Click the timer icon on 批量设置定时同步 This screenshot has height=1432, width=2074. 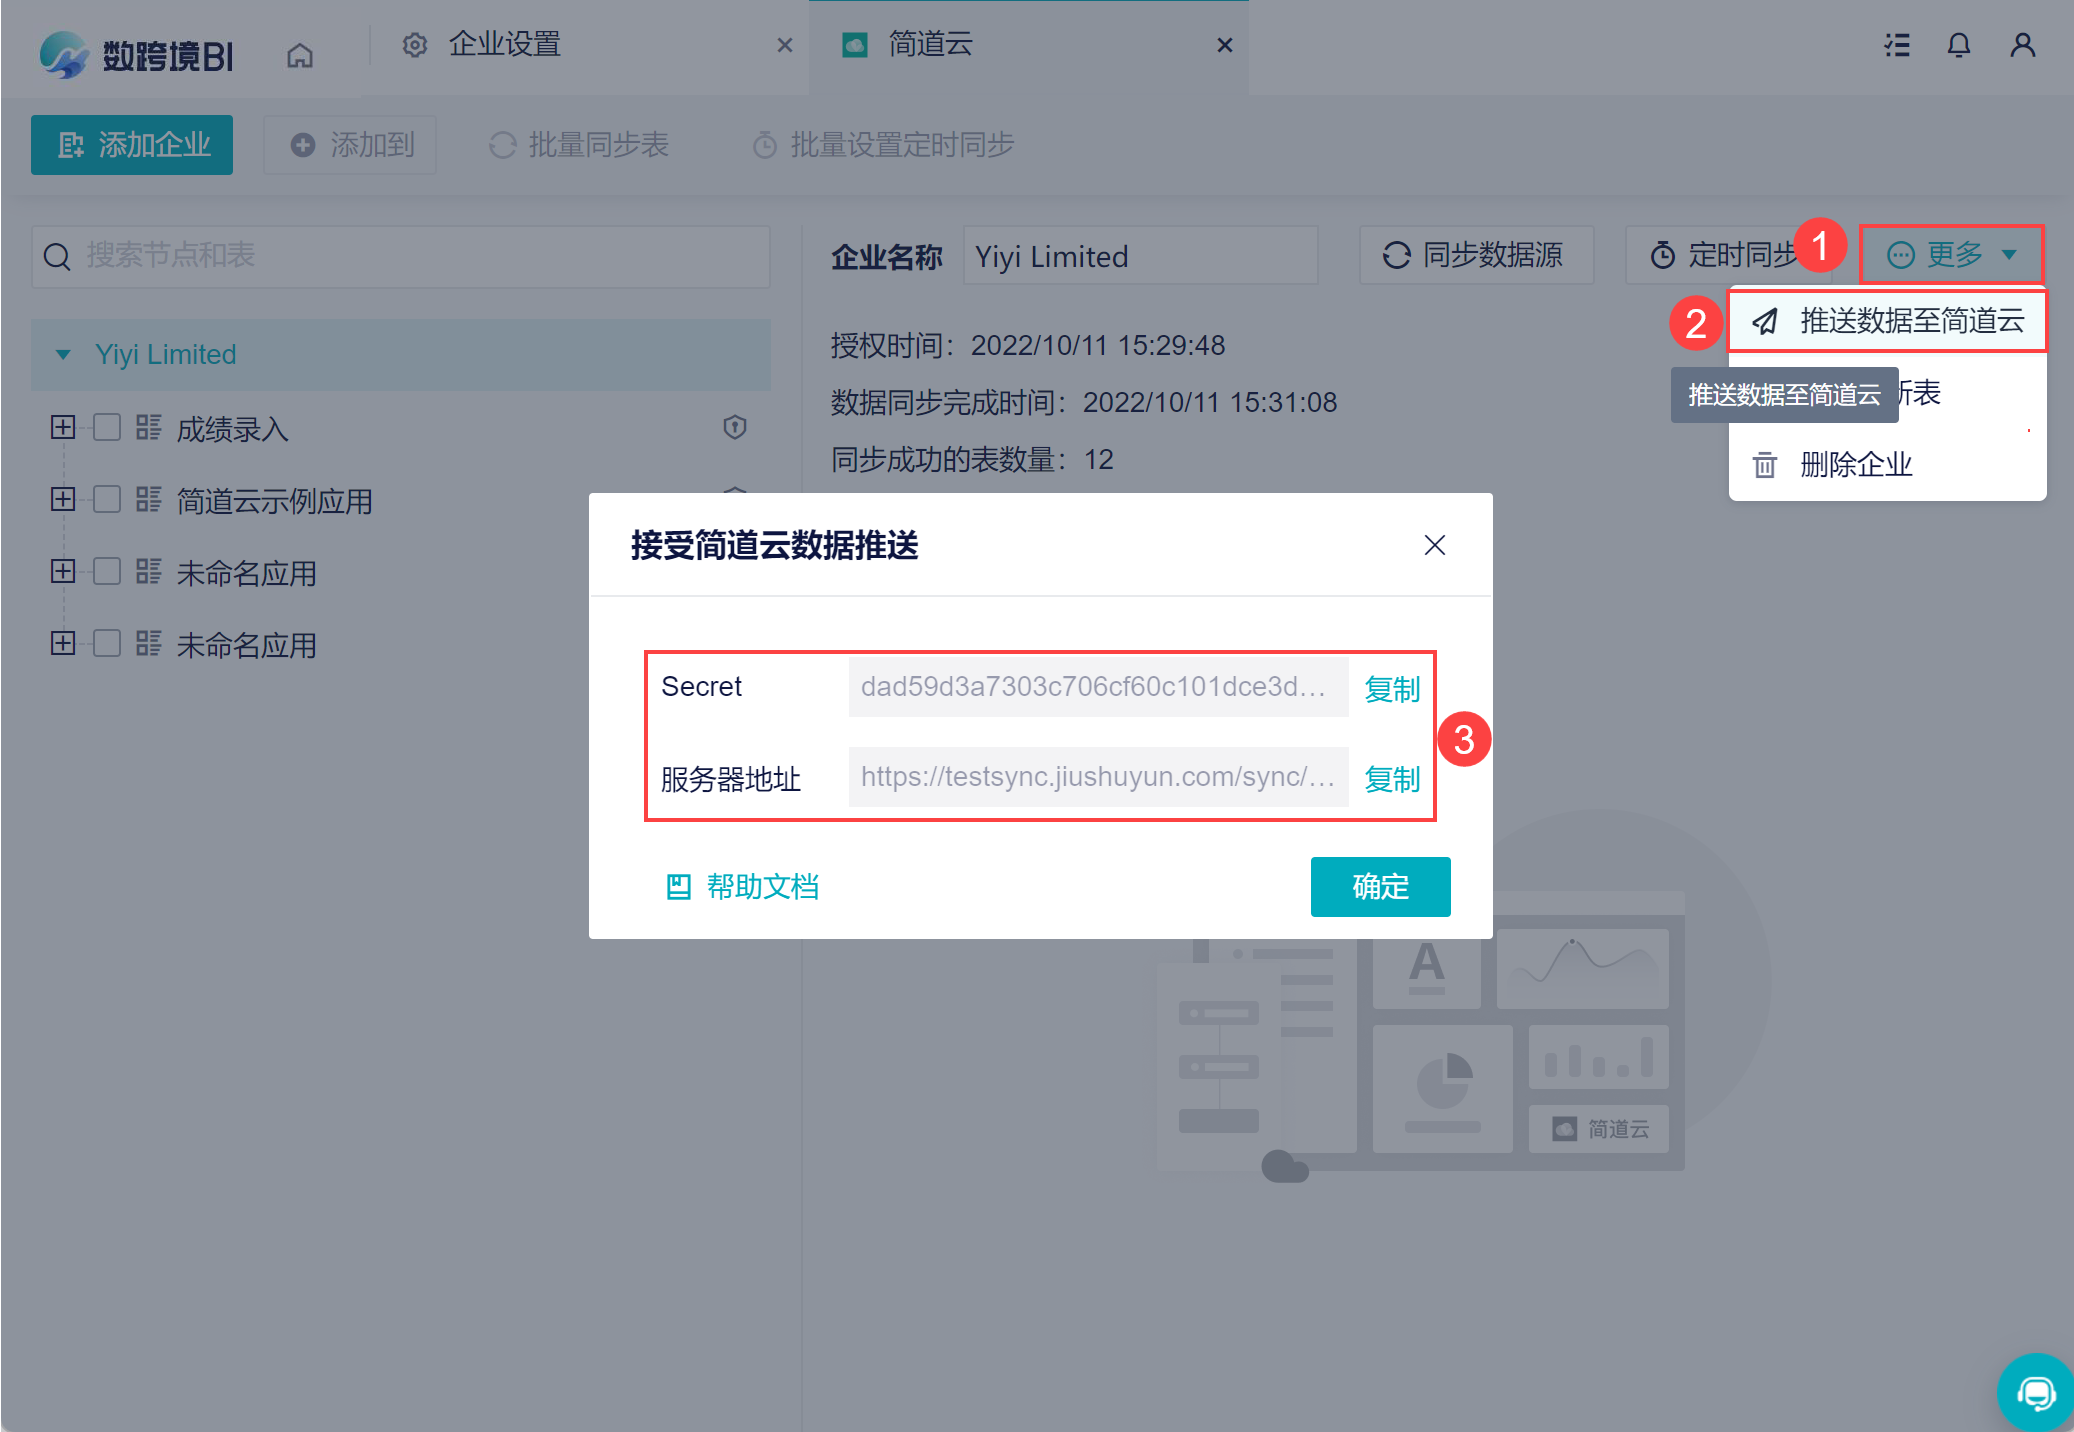click(765, 145)
